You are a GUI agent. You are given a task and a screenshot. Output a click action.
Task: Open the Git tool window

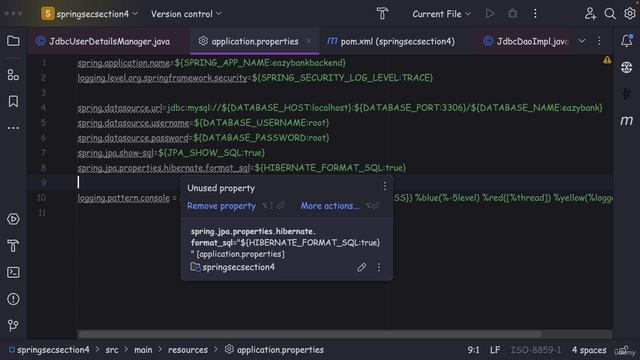tap(13, 325)
